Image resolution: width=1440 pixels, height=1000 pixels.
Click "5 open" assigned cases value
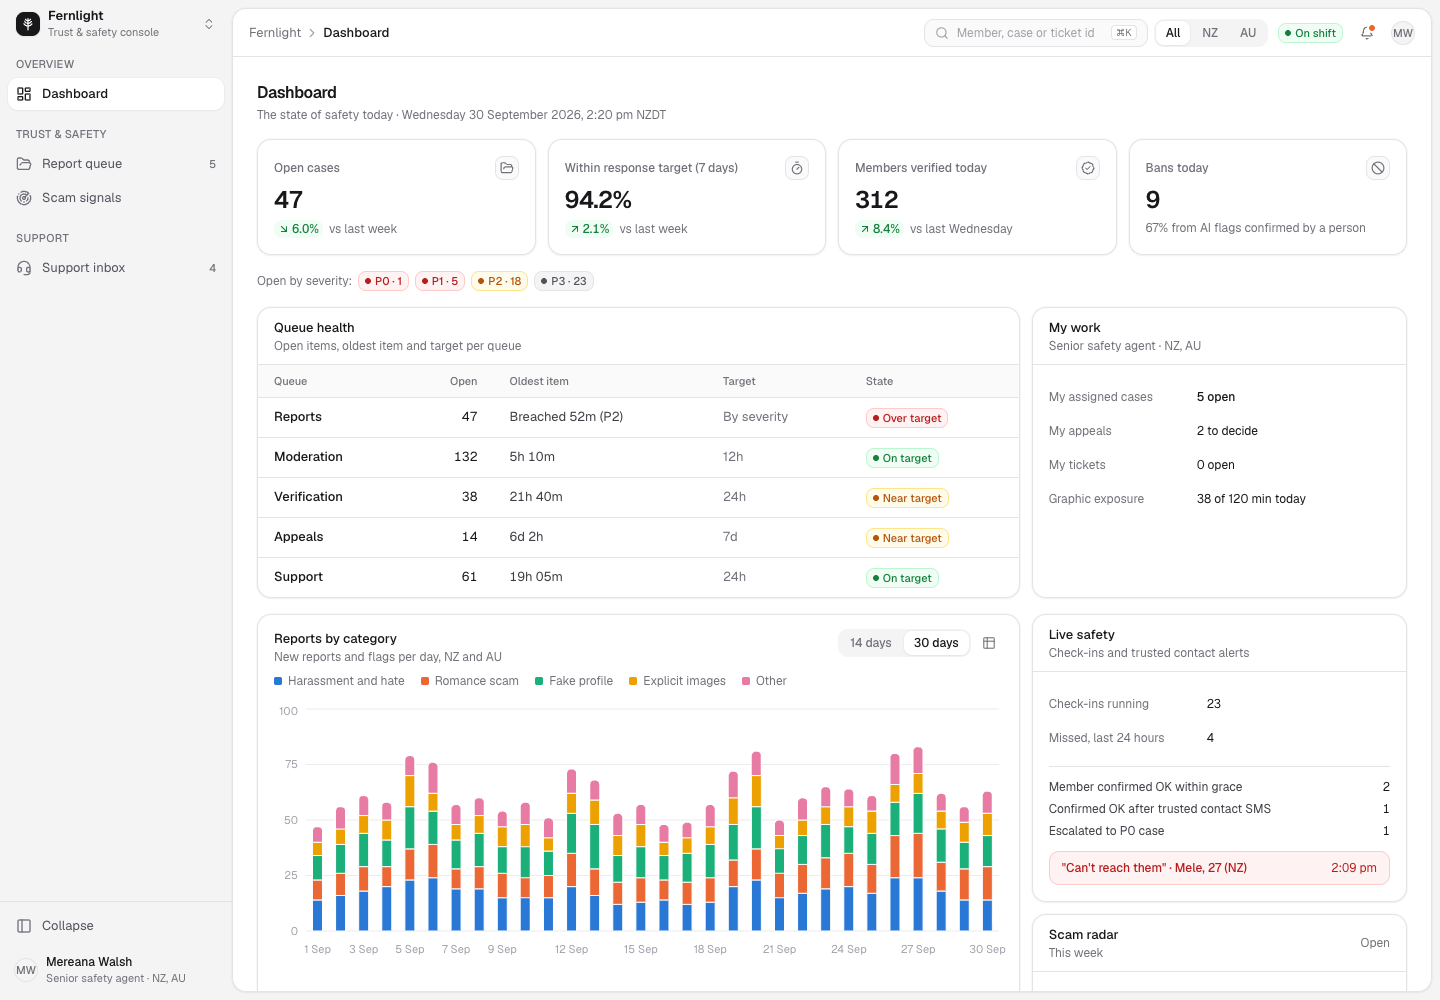pos(1216,397)
